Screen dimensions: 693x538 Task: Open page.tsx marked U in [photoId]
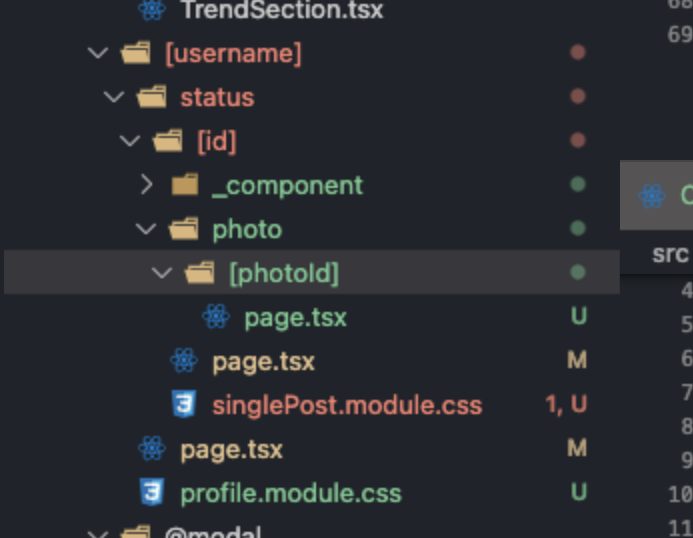click(296, 317)
